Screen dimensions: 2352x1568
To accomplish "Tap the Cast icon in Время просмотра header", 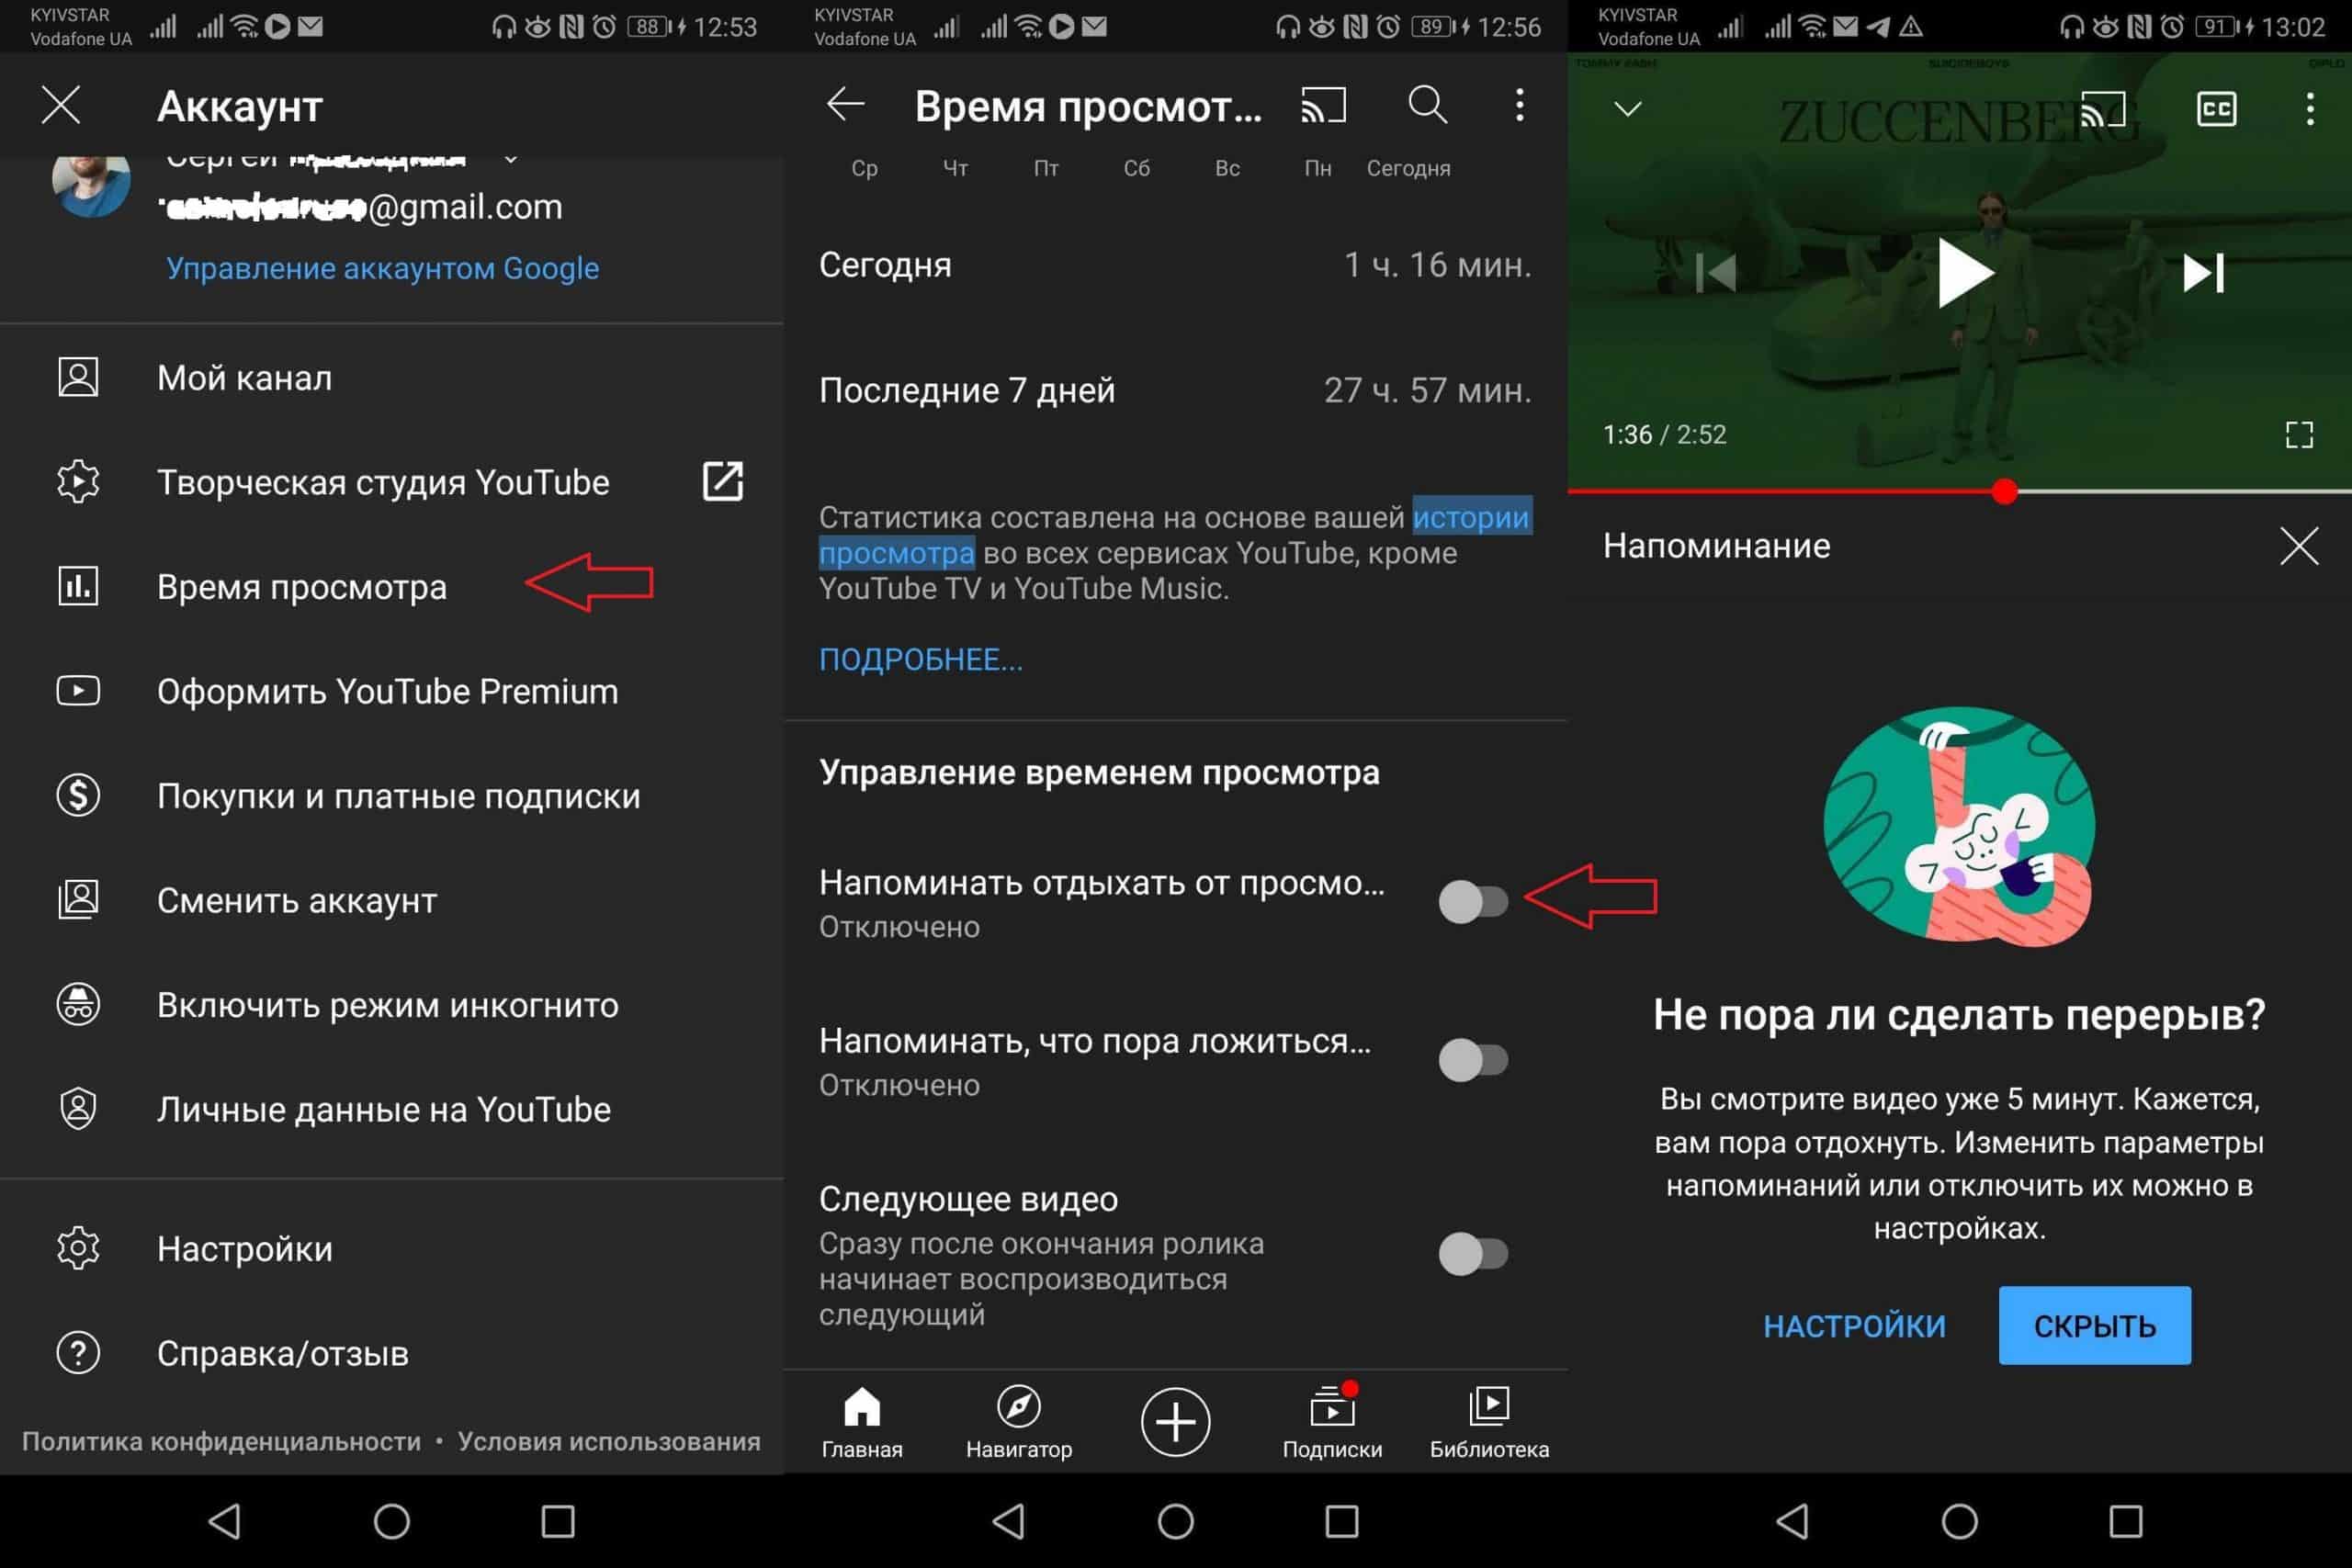I will (1323, 105).
